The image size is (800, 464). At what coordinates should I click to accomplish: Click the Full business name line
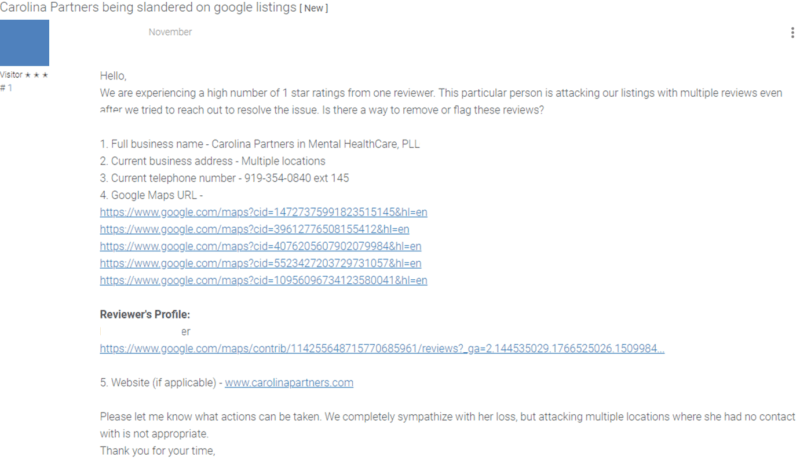pos(260,144)
